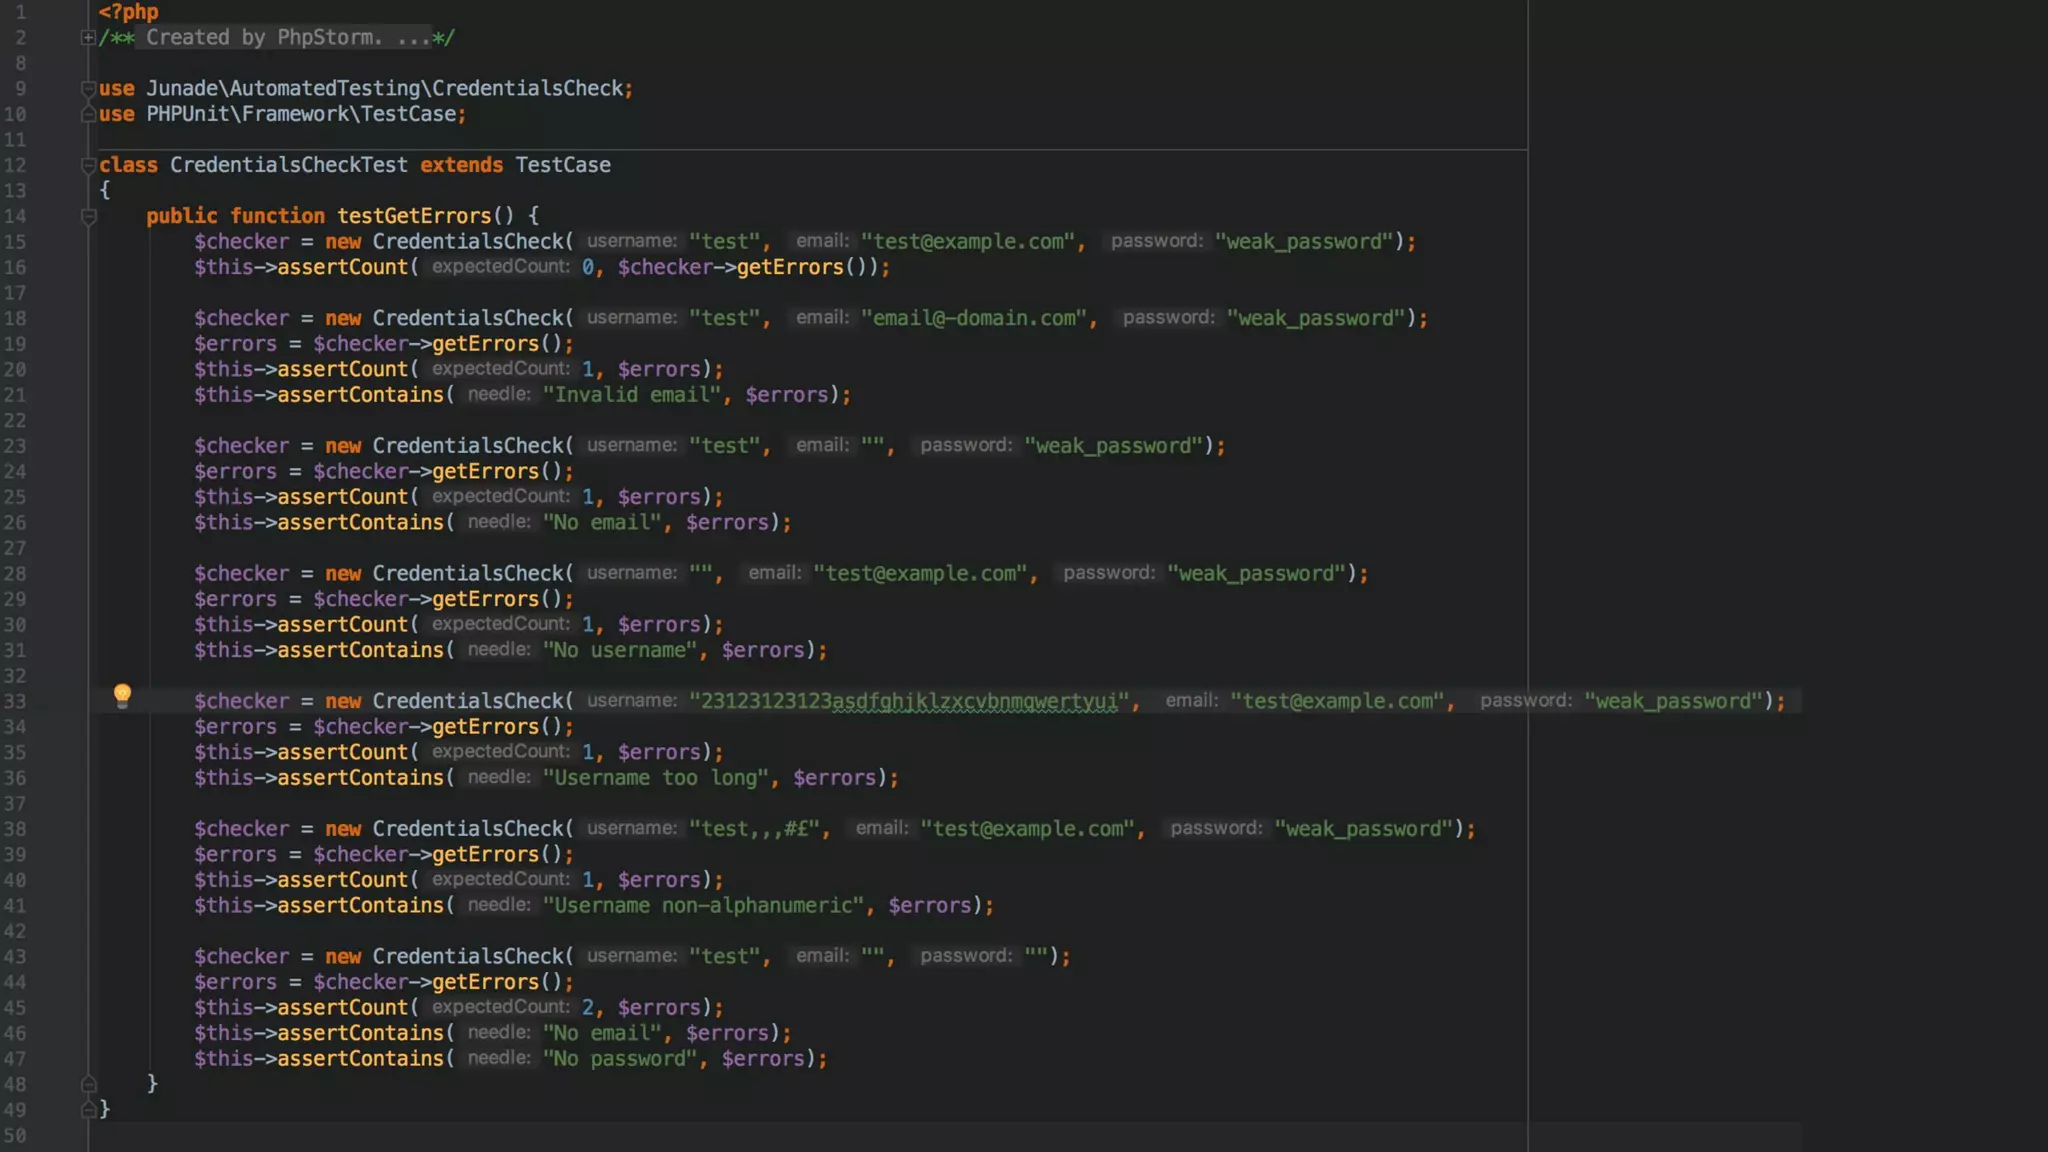Collapse the CredentialsCheckTest class fold marker
The height and width of the screenshot is (1152, 2048).
[88, 165]
